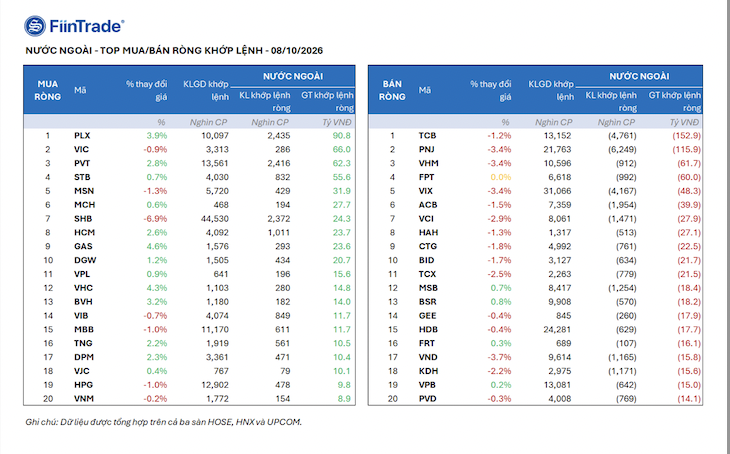Click the FRT ticker symbol
This screenshot has height=454, width=730.
[x=426, y=343]
